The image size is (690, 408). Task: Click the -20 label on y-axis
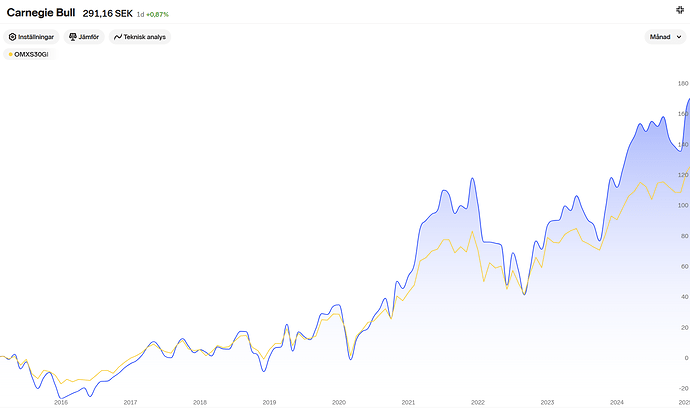click(x=682, y=388)
